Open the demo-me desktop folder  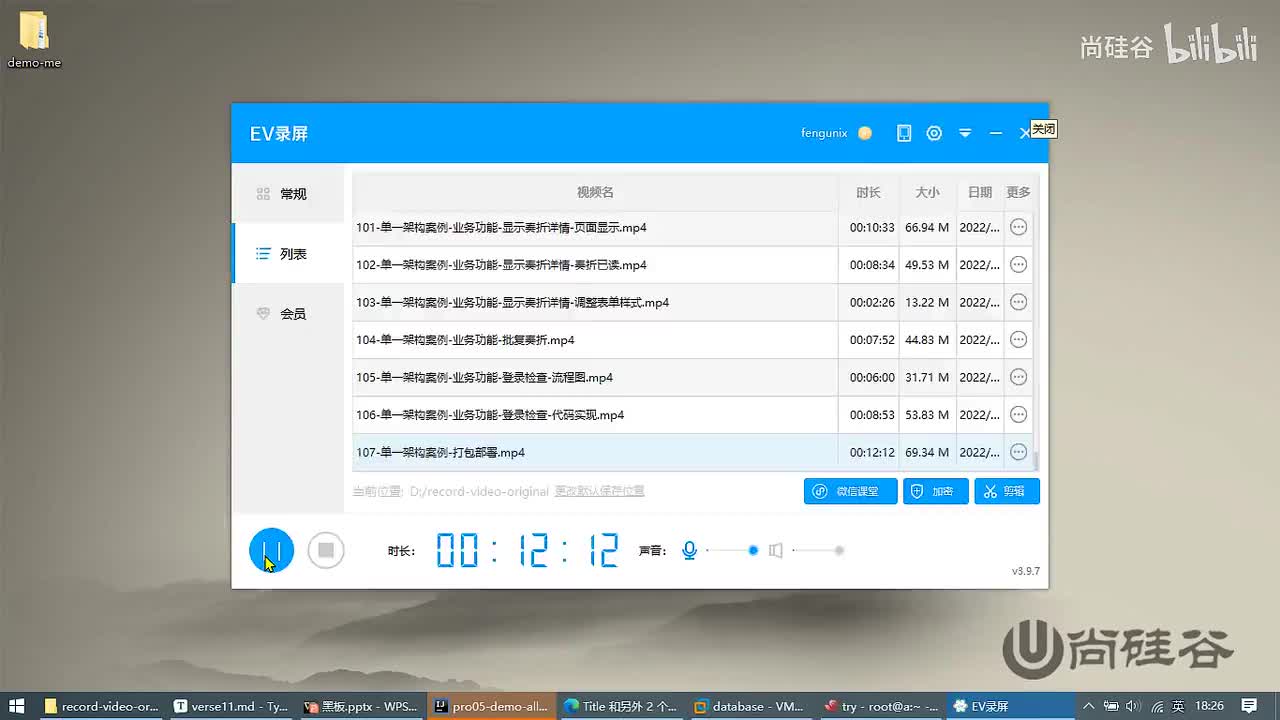click(x=34, y=41)
